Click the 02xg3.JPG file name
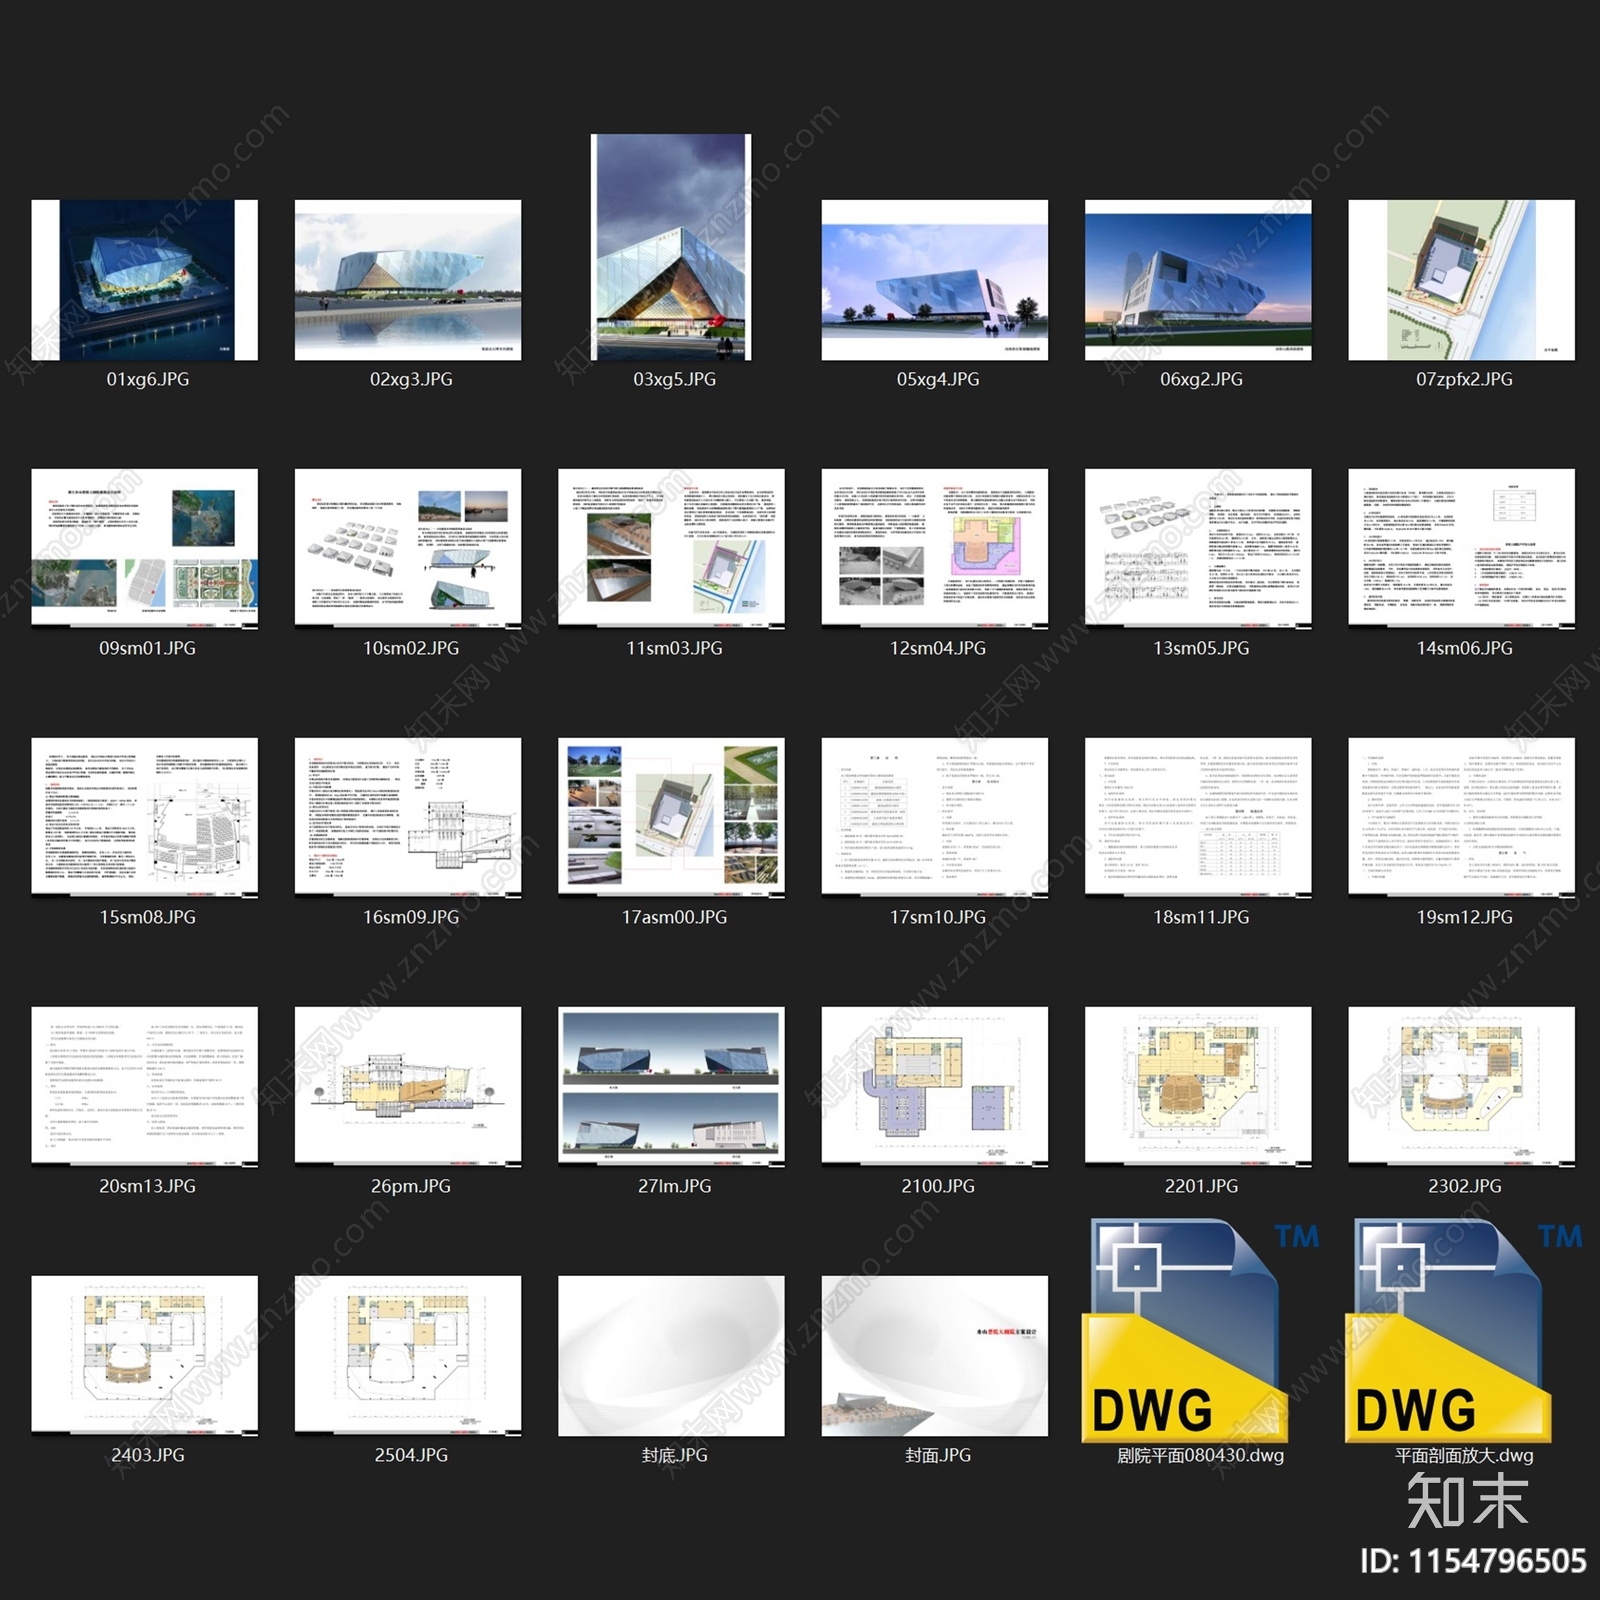The width and height of the screenshot is (1600, 1600). tap(411, 379)
